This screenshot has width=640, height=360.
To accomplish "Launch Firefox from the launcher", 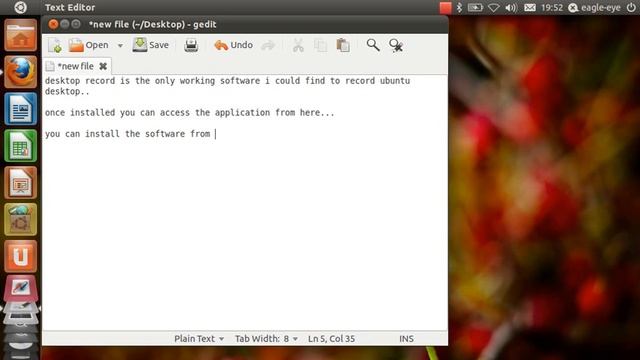I will coord(20,72).
